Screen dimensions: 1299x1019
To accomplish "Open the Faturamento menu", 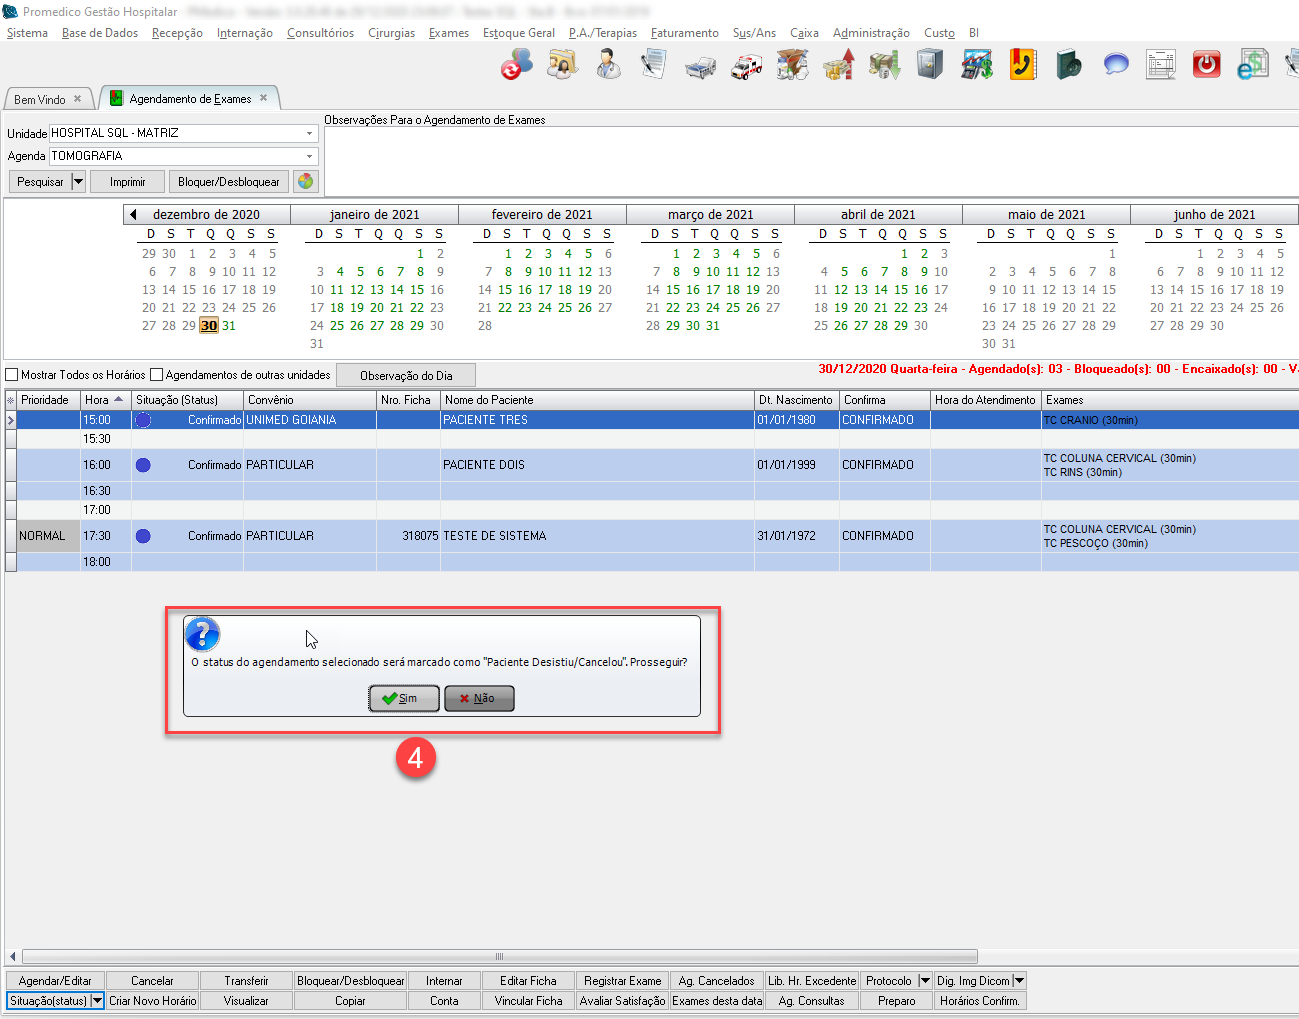I will coord(684,33).
